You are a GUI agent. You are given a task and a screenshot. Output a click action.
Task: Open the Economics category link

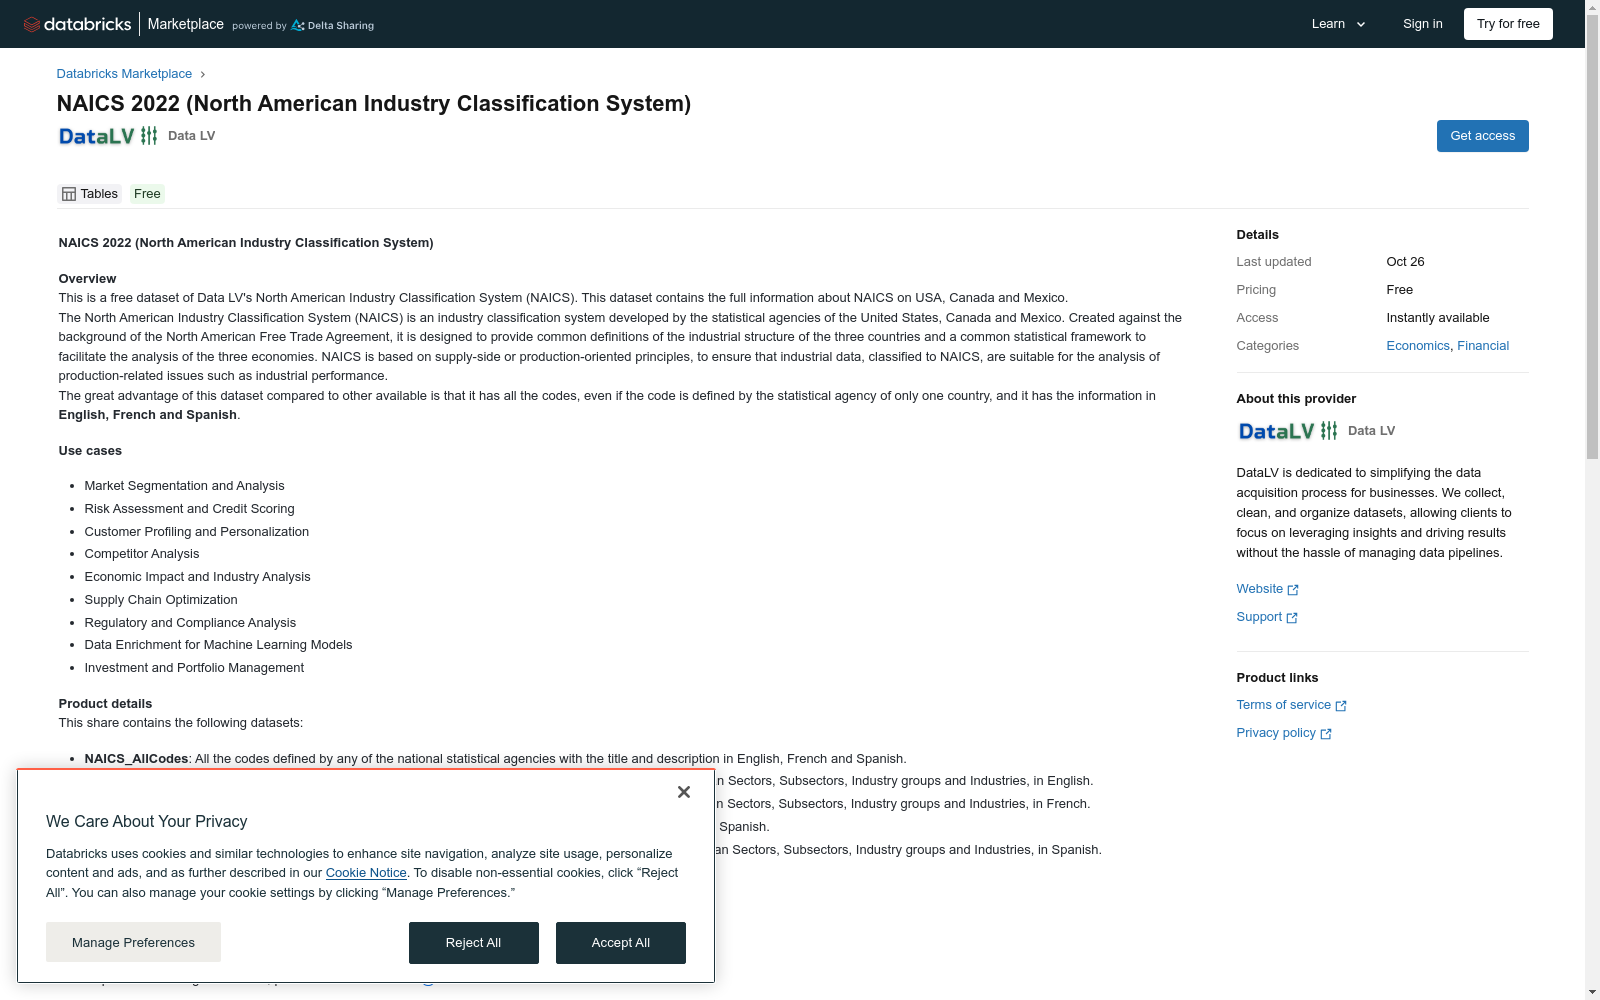click(1418, 346)
